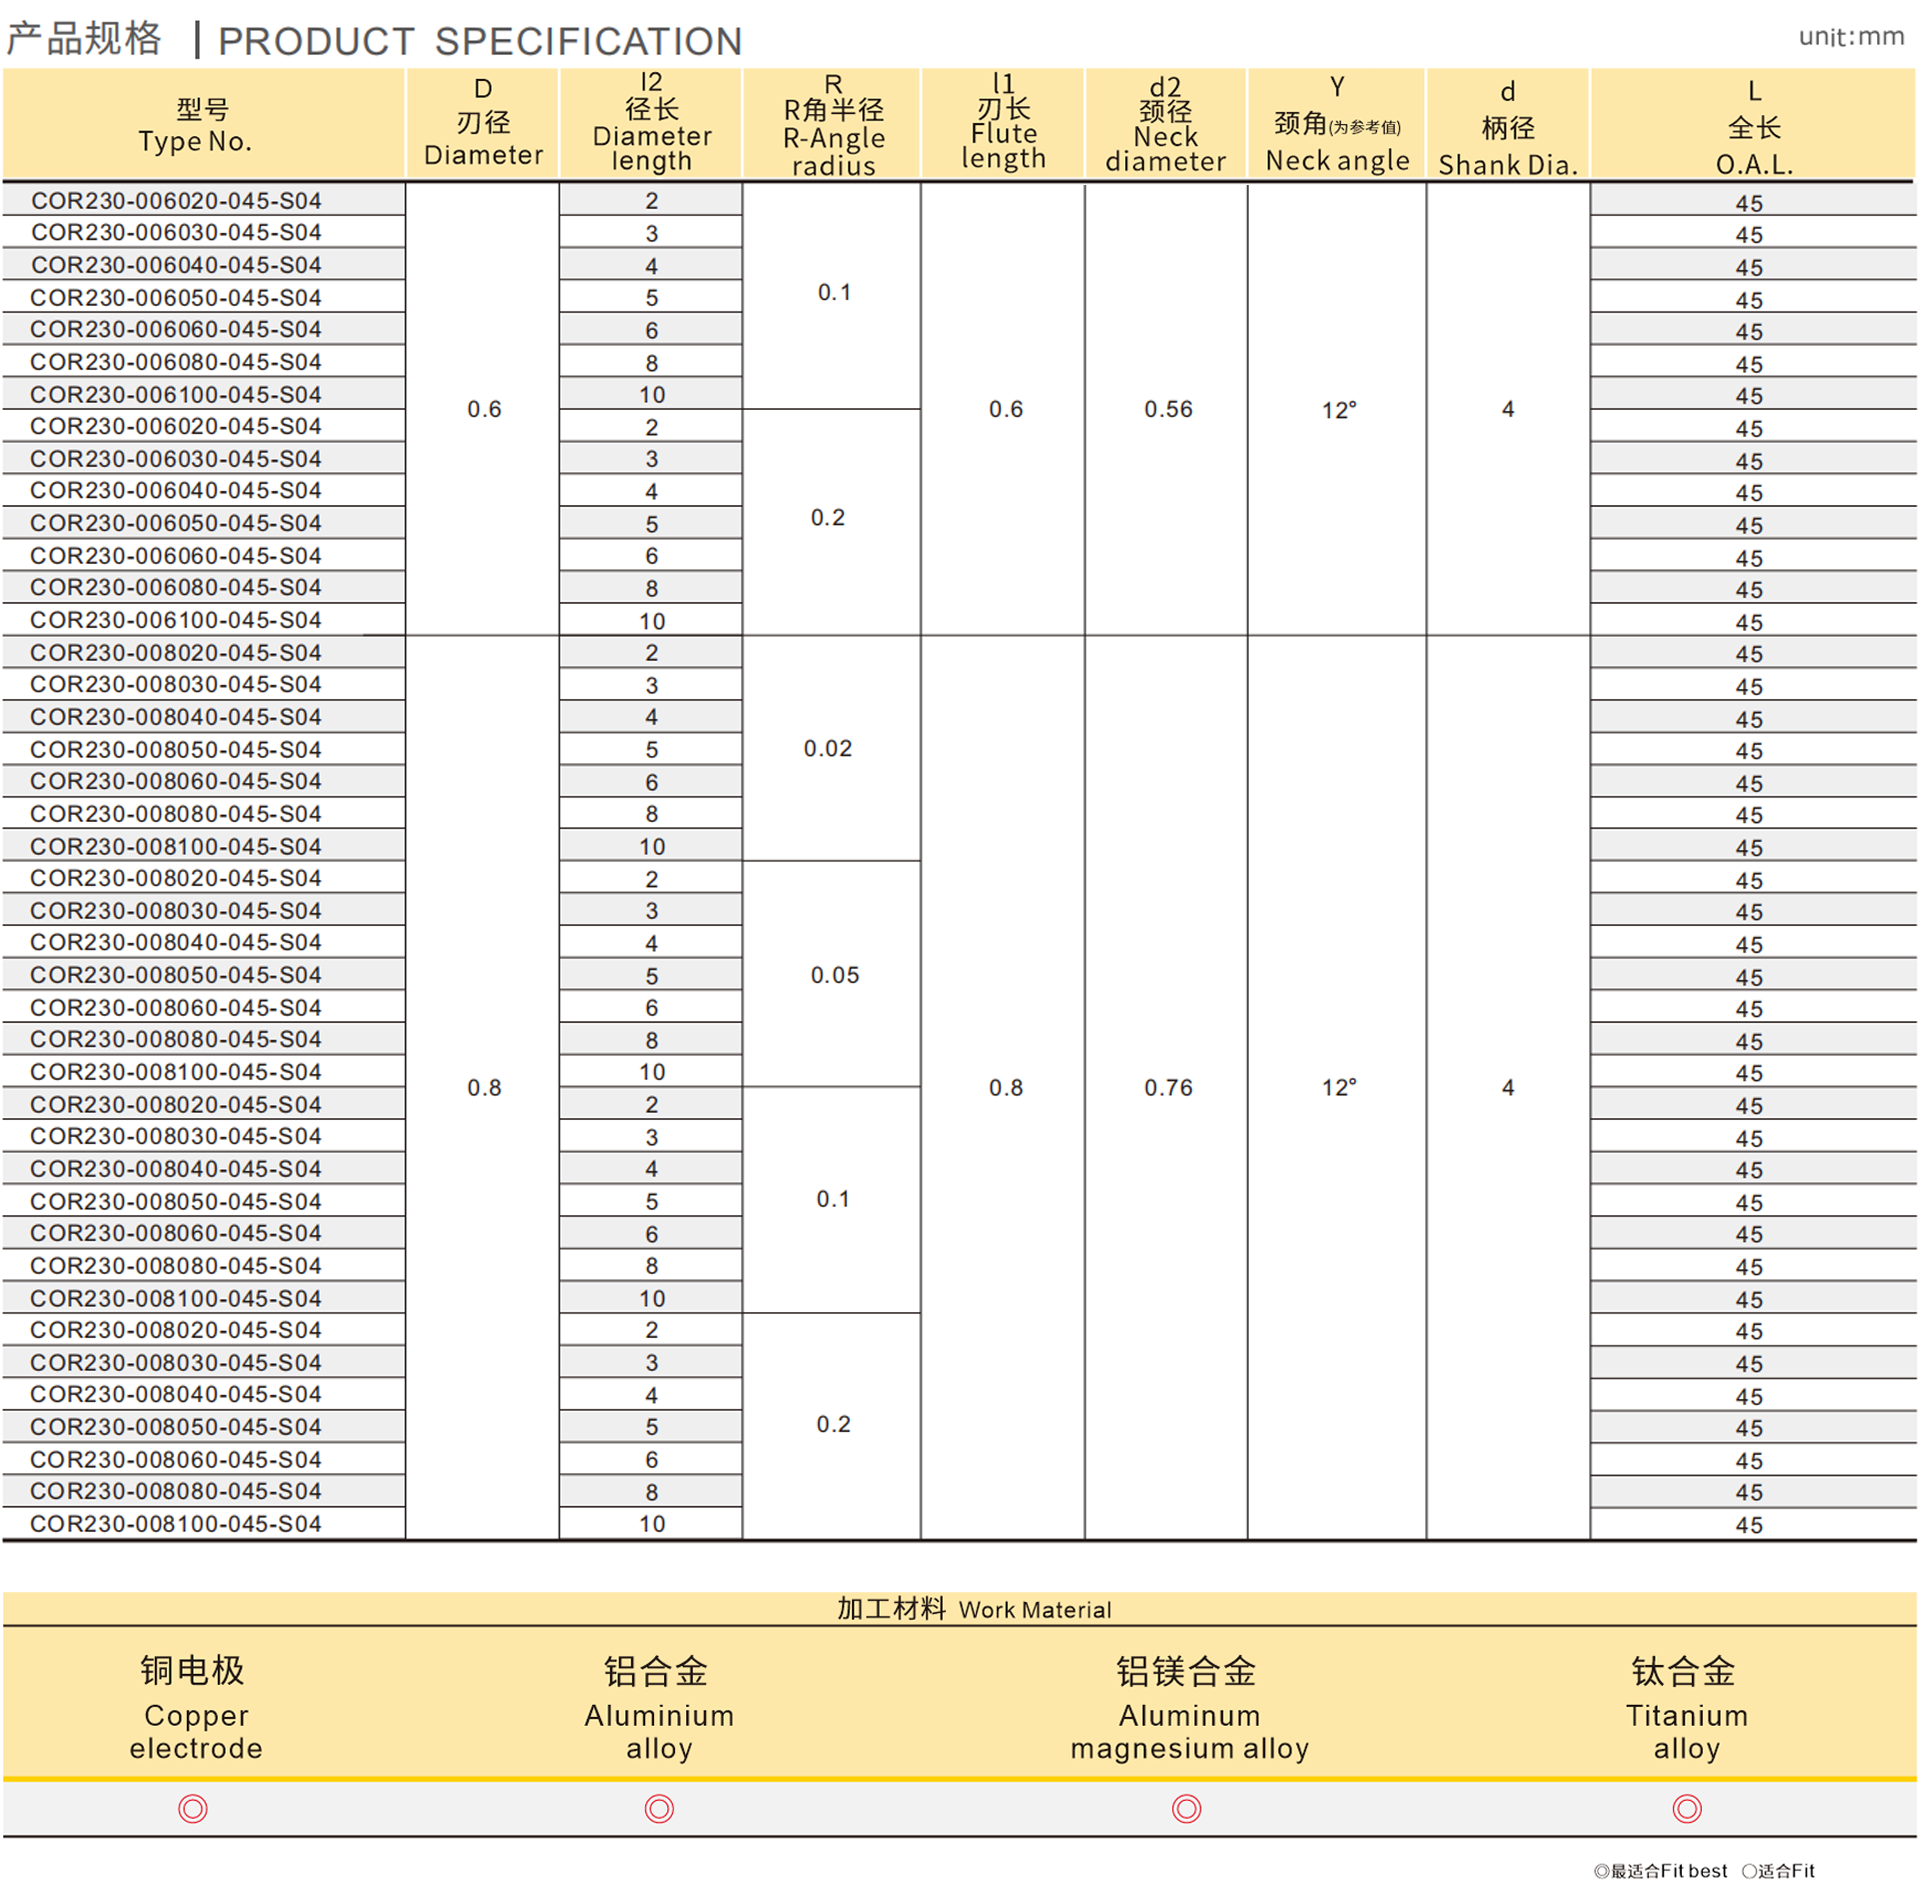Click the 0.2 radius cell beside diameter 0.8

(x=833, y=1424)
